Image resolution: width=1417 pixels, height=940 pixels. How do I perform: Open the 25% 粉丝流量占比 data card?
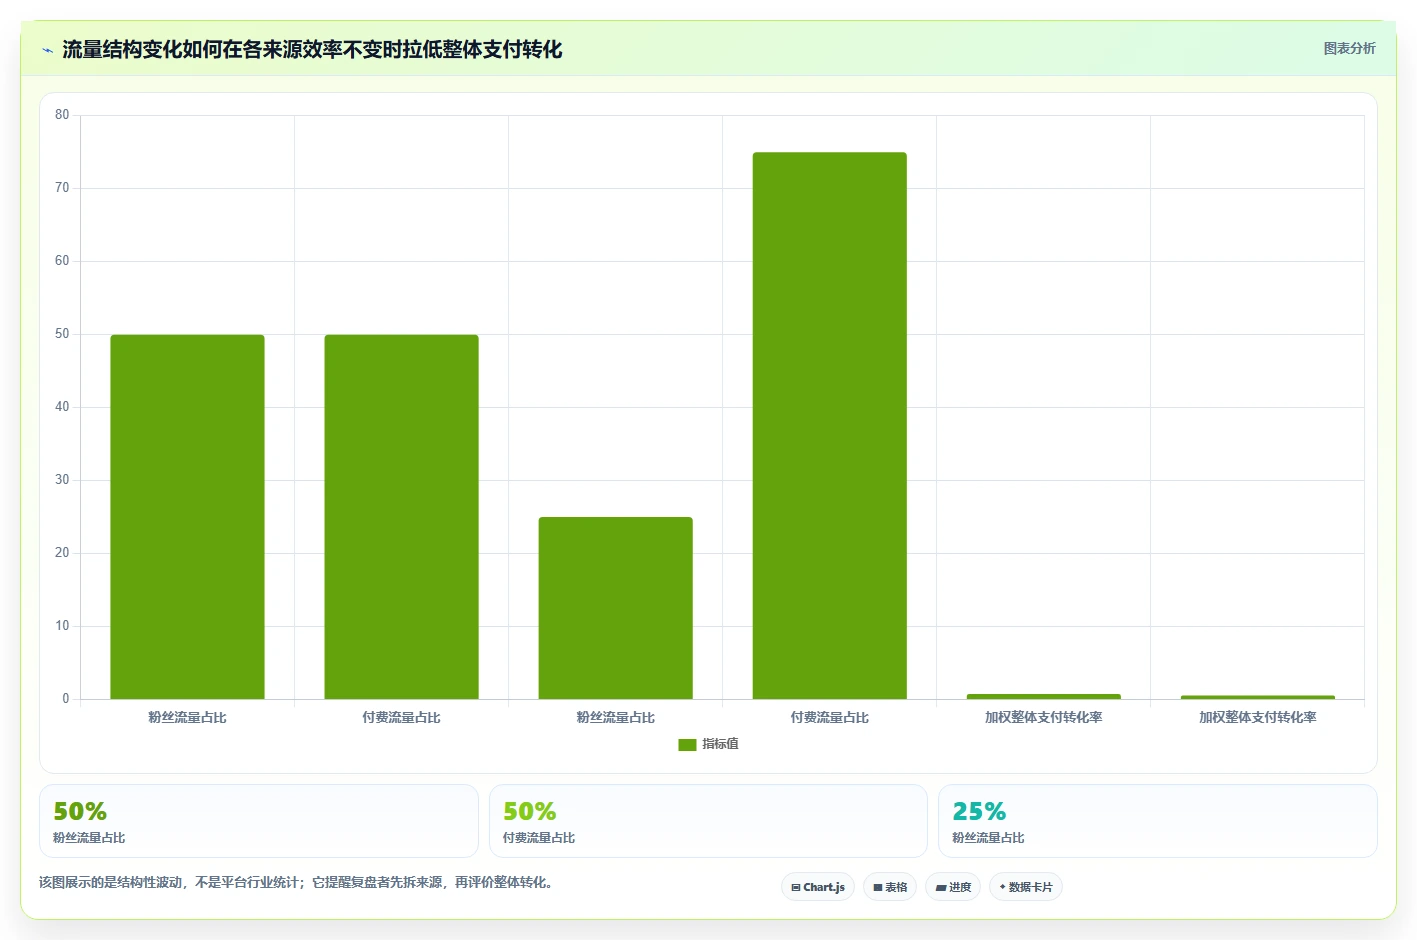[1158, 821]
